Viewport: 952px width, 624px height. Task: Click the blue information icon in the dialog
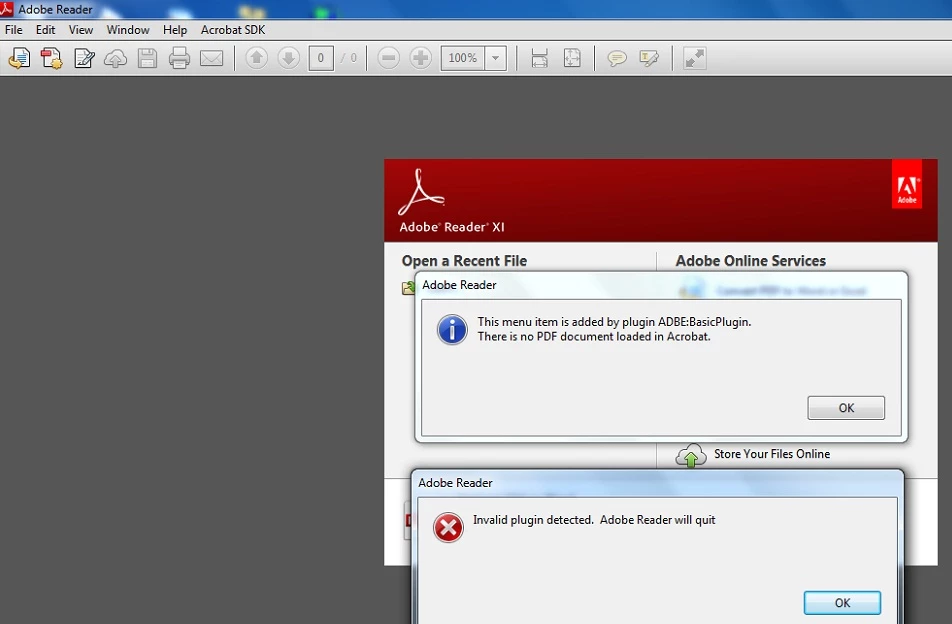452,330
